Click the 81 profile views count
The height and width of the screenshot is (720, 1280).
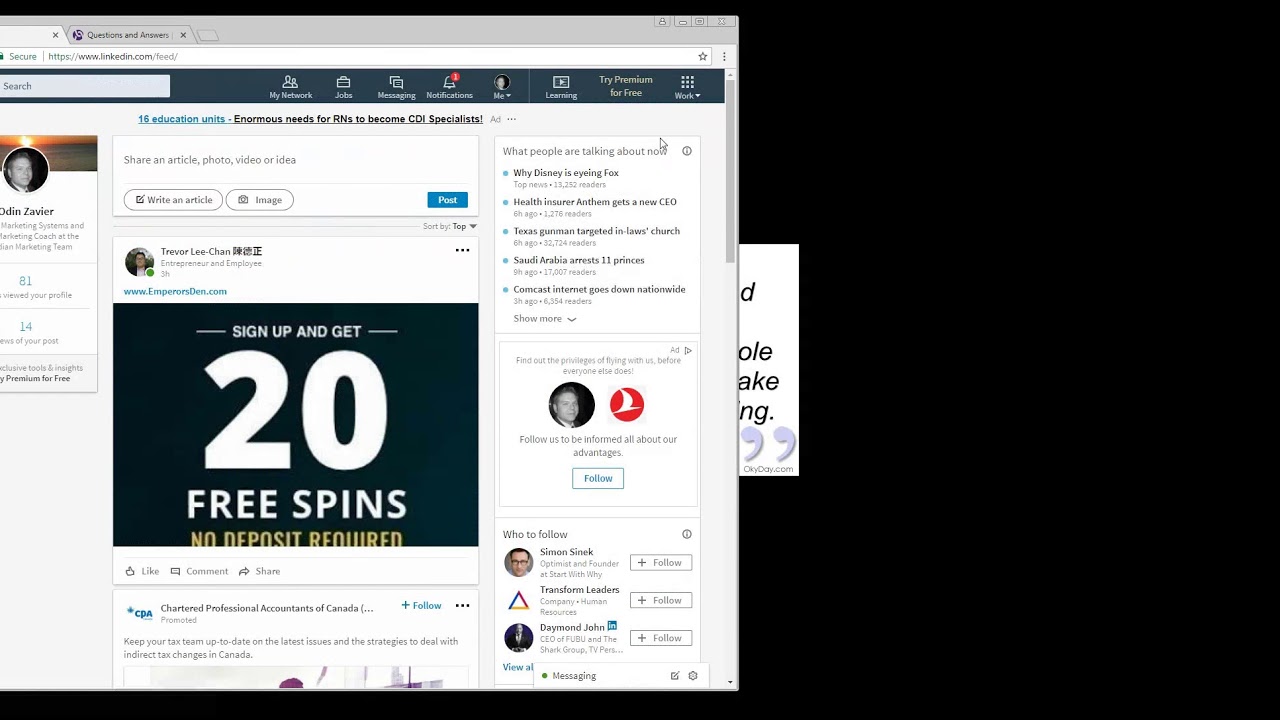coord(25,281)
